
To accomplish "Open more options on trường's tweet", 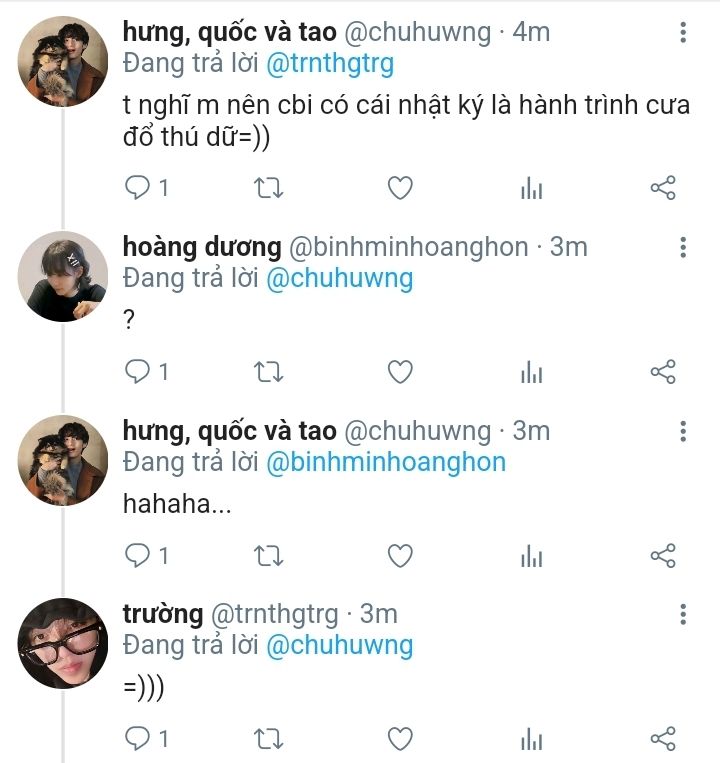I will (x=683, y=614).
